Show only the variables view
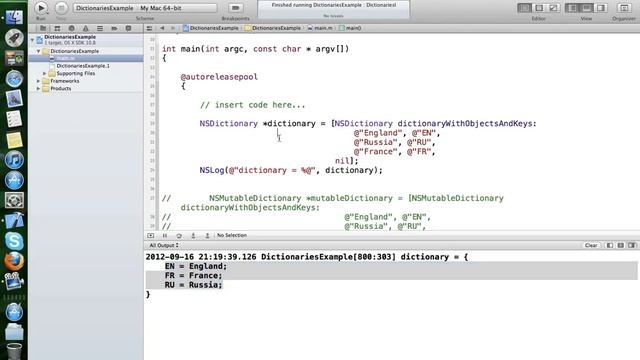This screenshot has height=360, width=640. [610, 245]
